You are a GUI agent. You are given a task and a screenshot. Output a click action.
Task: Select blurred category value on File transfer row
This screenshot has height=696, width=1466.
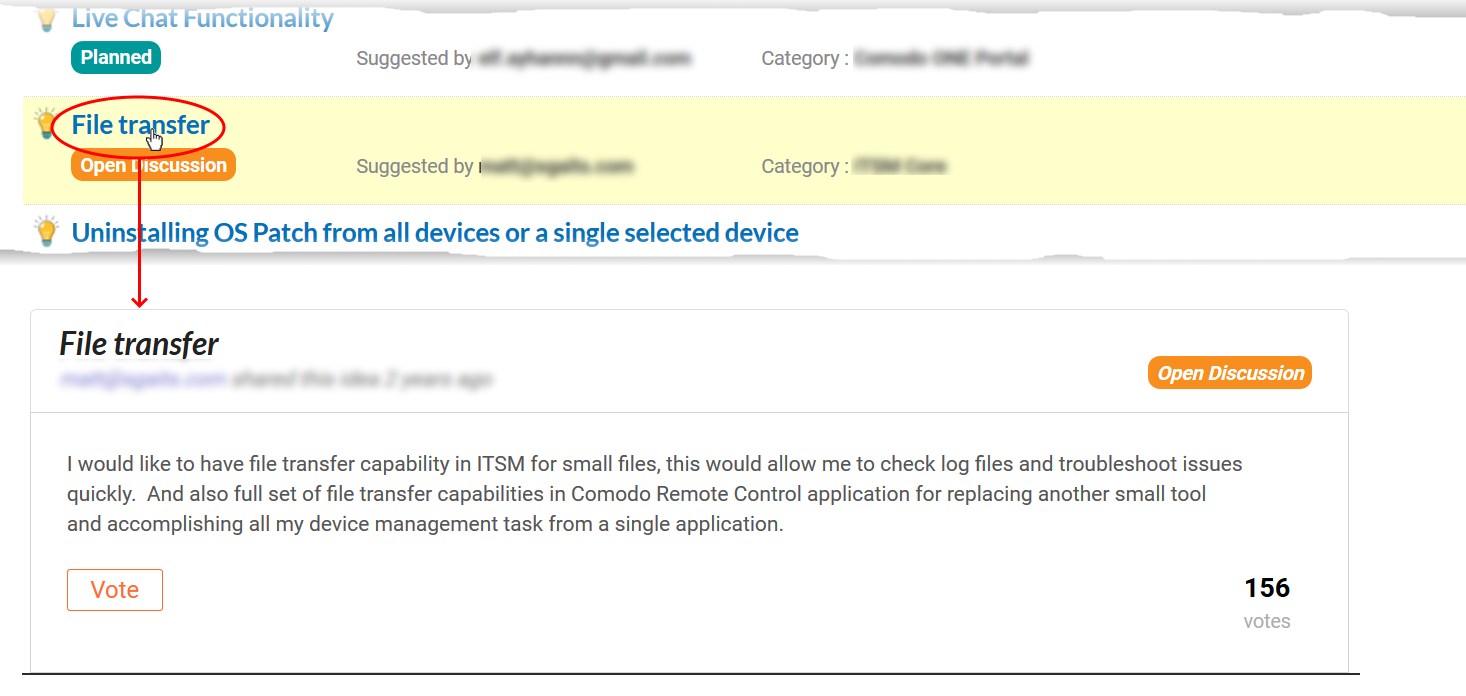[x=901, y=166]
